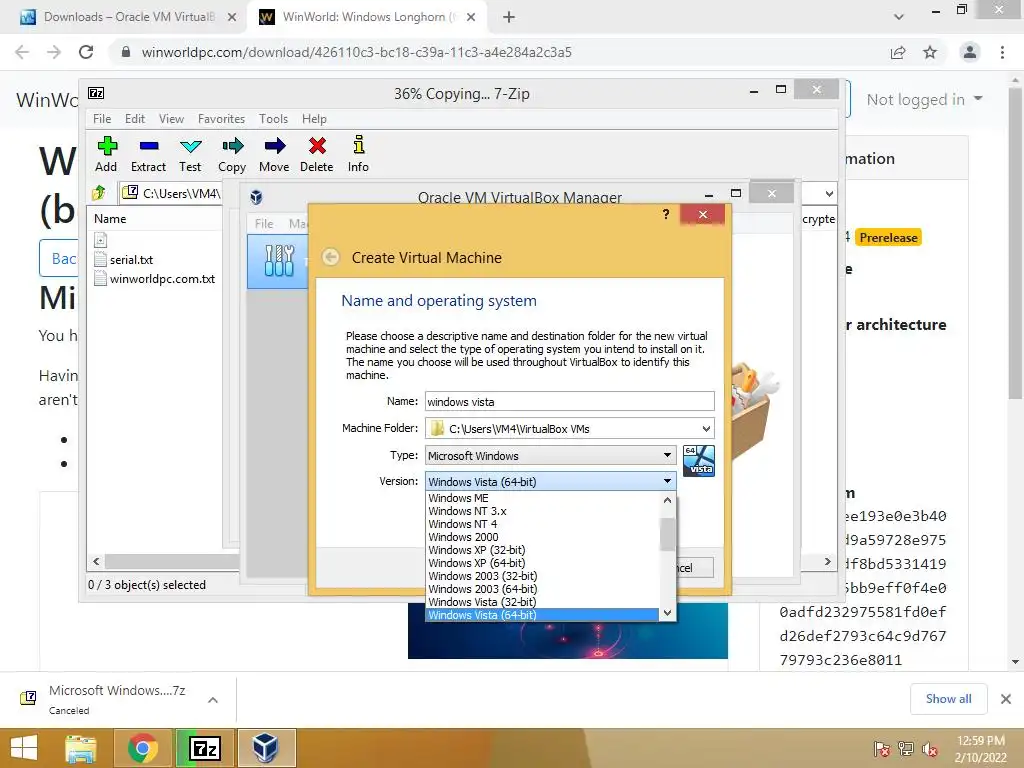Expand the Machine Folder dropdown
The image size is (1024, 768).
pyautogui.click(x=706, y=428)
